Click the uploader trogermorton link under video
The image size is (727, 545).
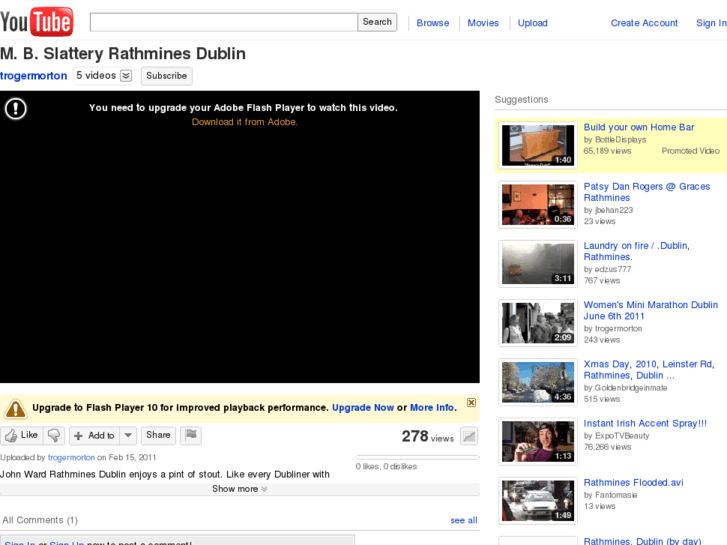pyautogui.click(x=71, y=457)
